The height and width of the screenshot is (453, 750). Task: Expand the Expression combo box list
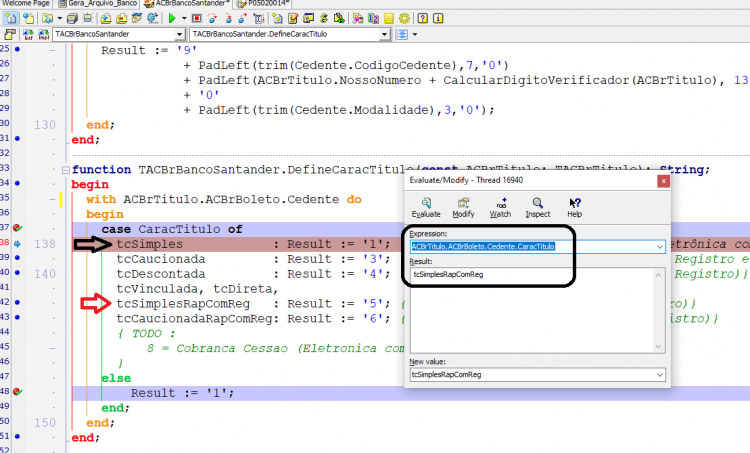[x=660, y=247]
